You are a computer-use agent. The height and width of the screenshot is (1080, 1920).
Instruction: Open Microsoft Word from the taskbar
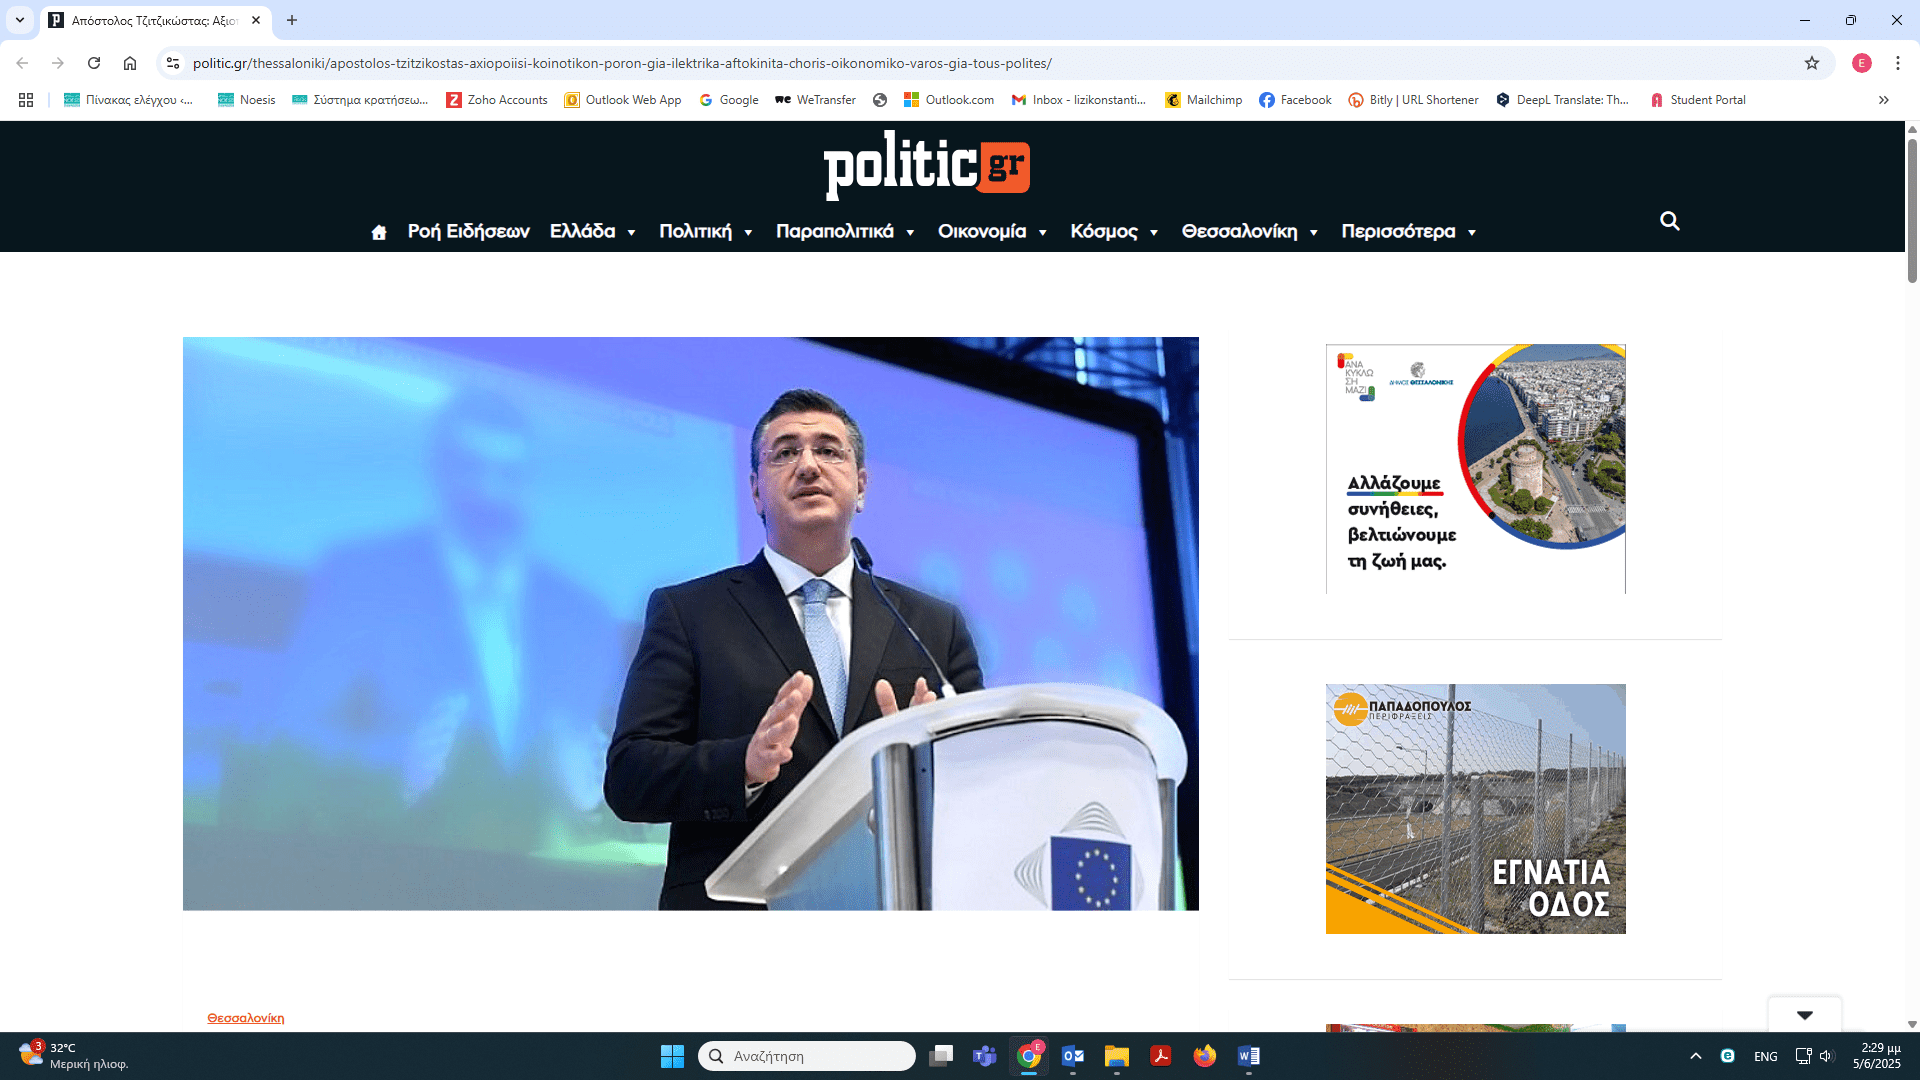click(1248, 1056)
